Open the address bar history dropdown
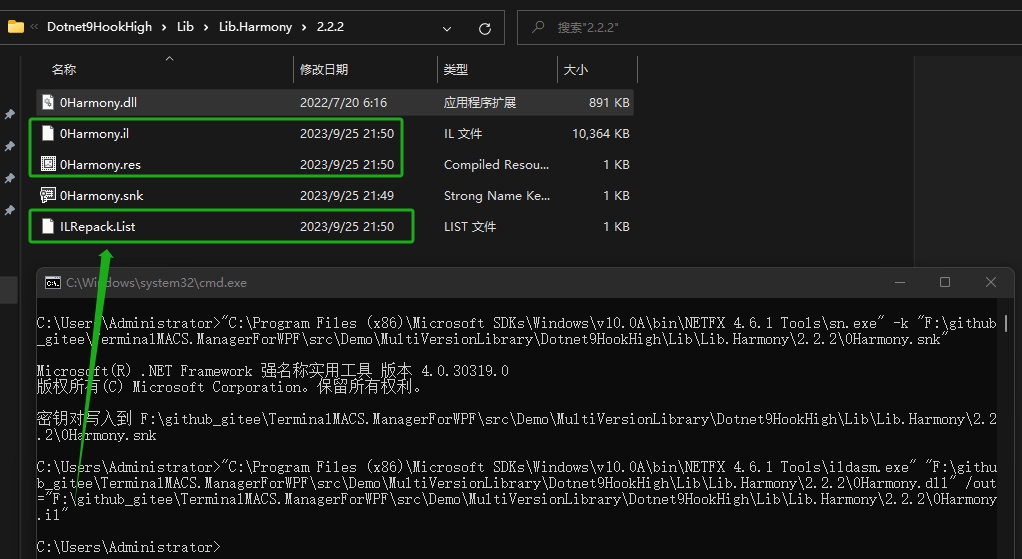The height and width of the screenshot is (559, 1022). pos(446,29)
